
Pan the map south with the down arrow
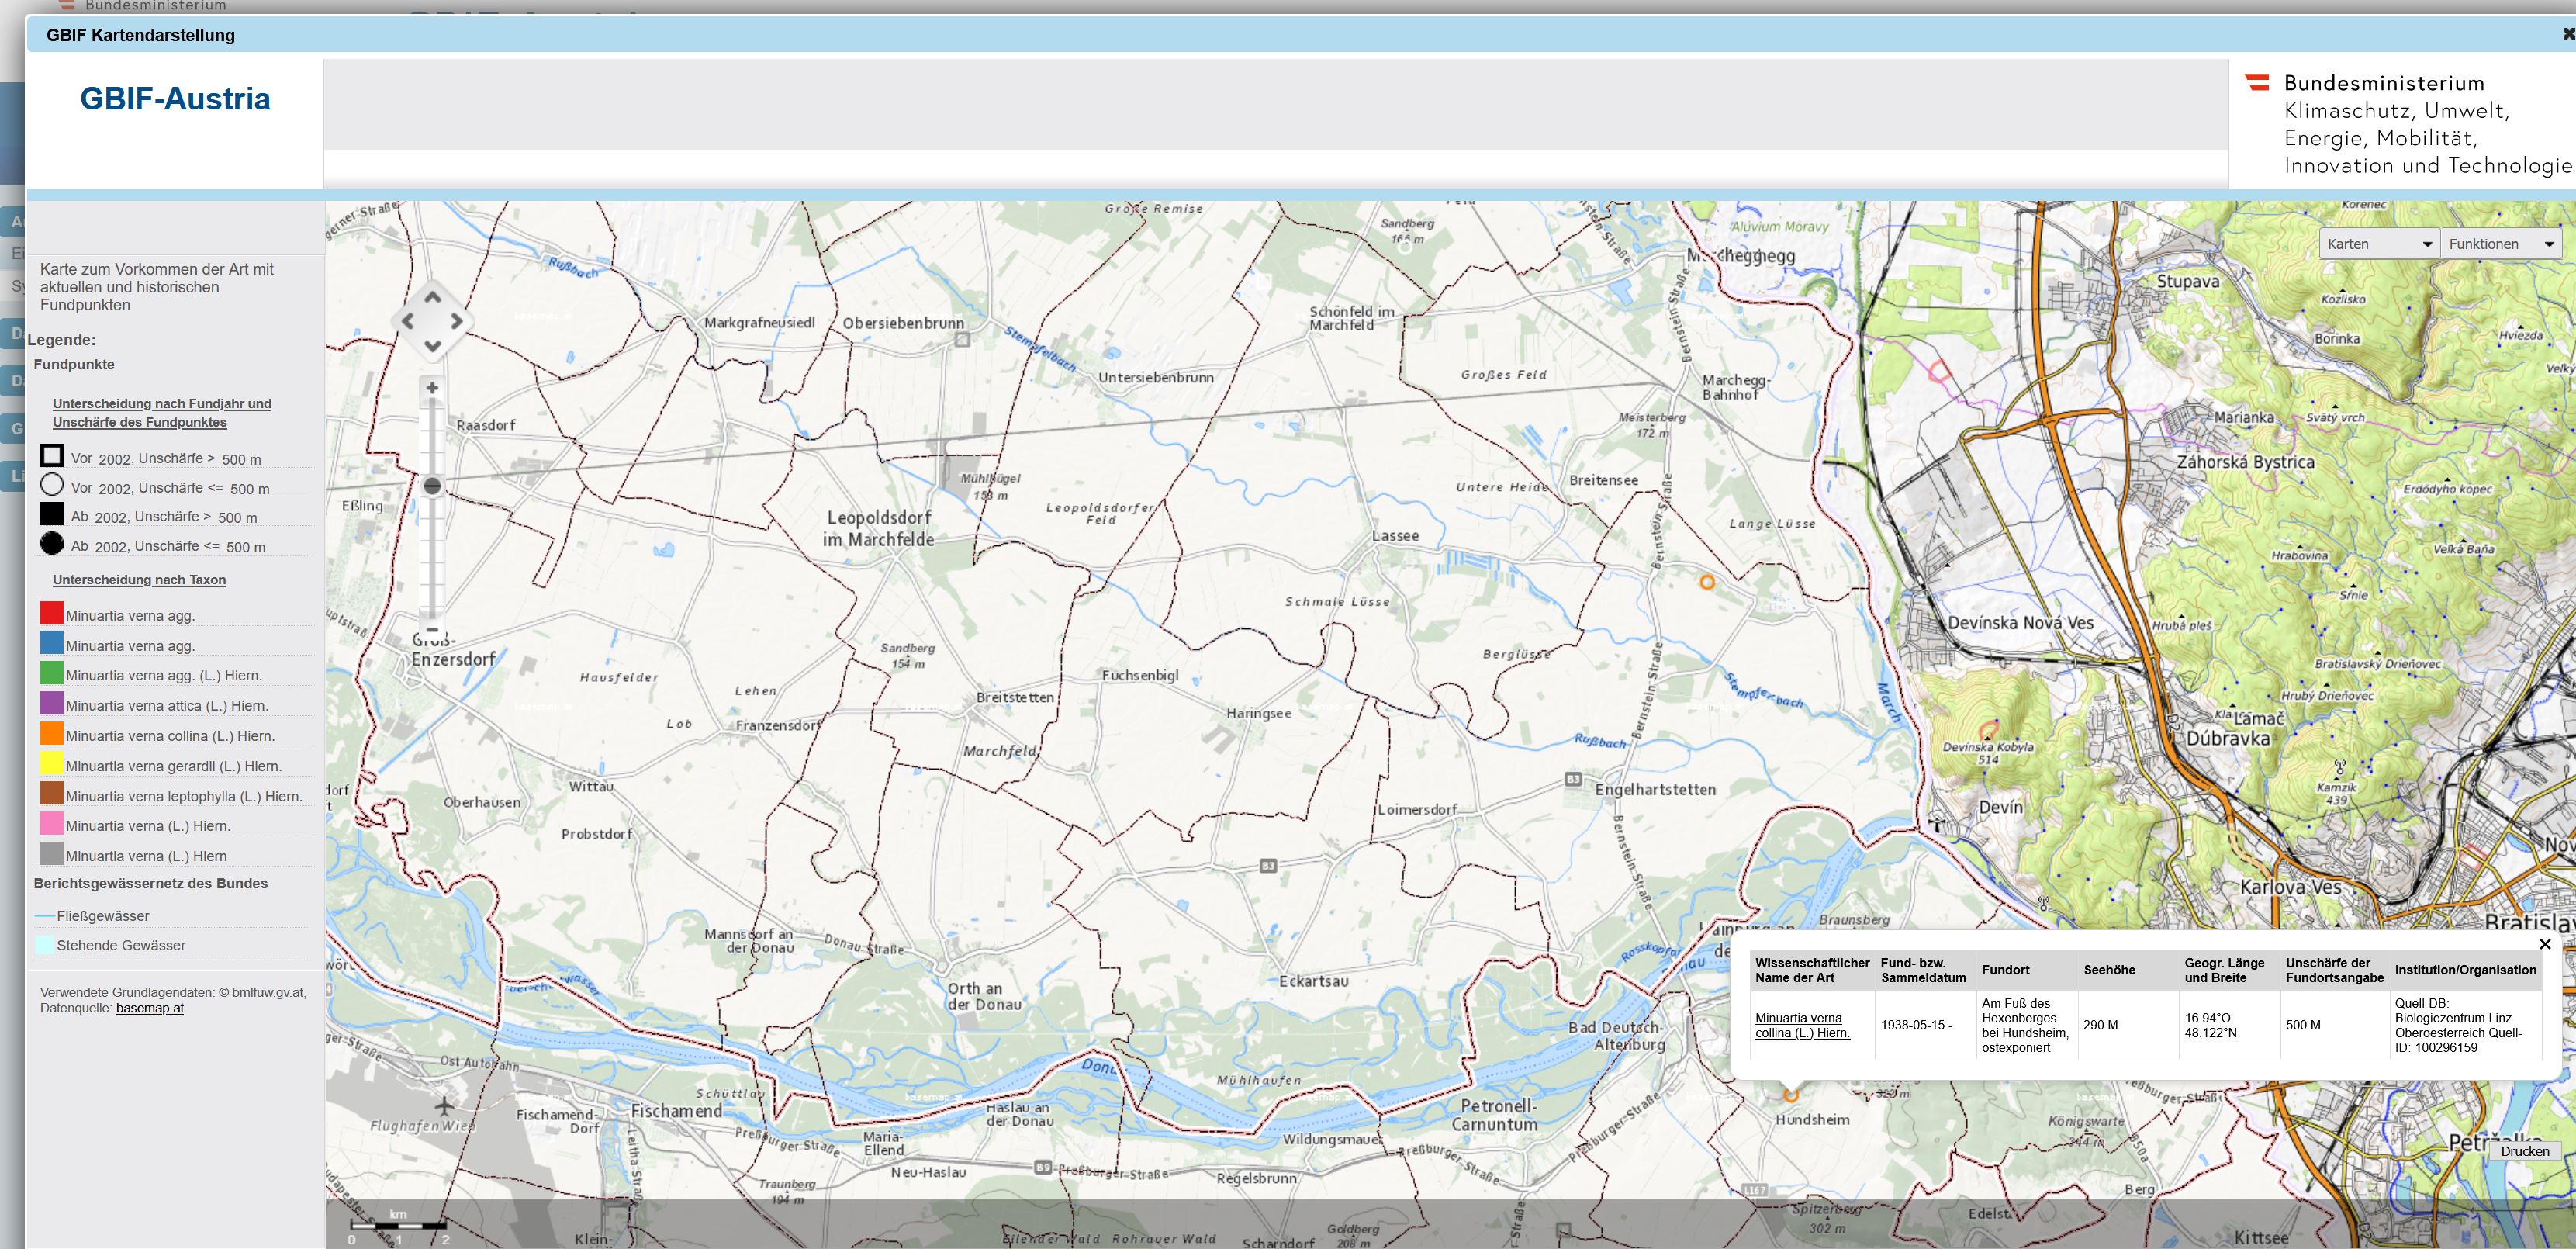point(432,346)
